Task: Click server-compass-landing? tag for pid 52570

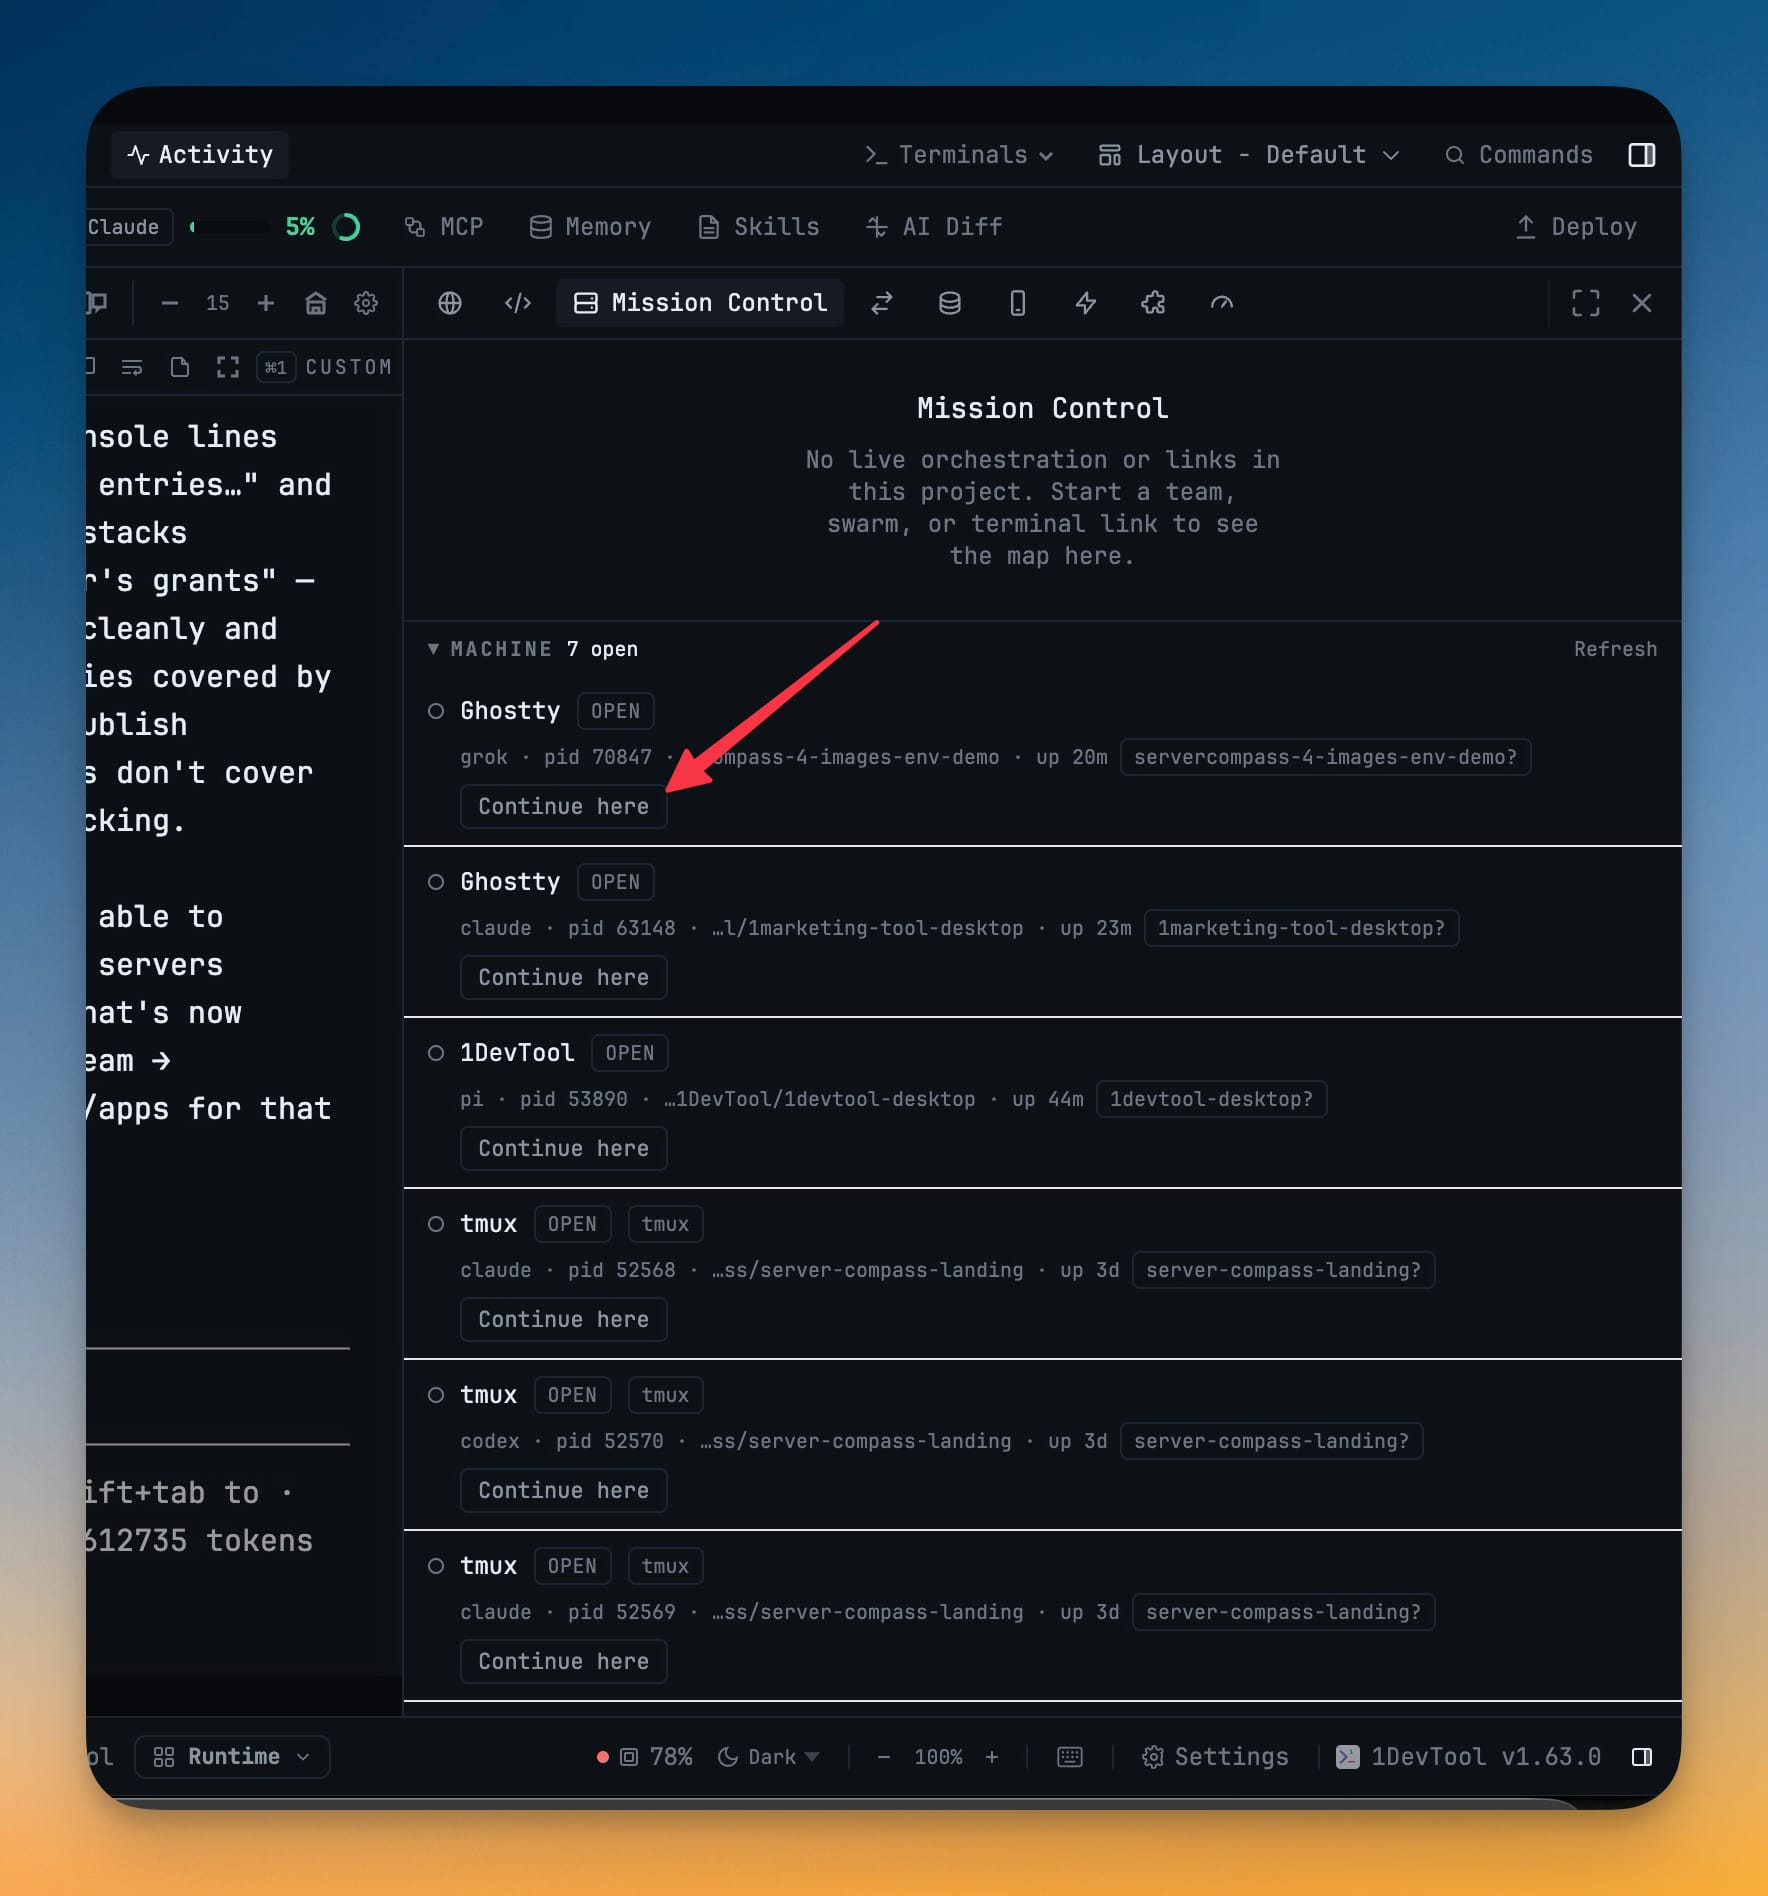Action: coord(1271,1441)
